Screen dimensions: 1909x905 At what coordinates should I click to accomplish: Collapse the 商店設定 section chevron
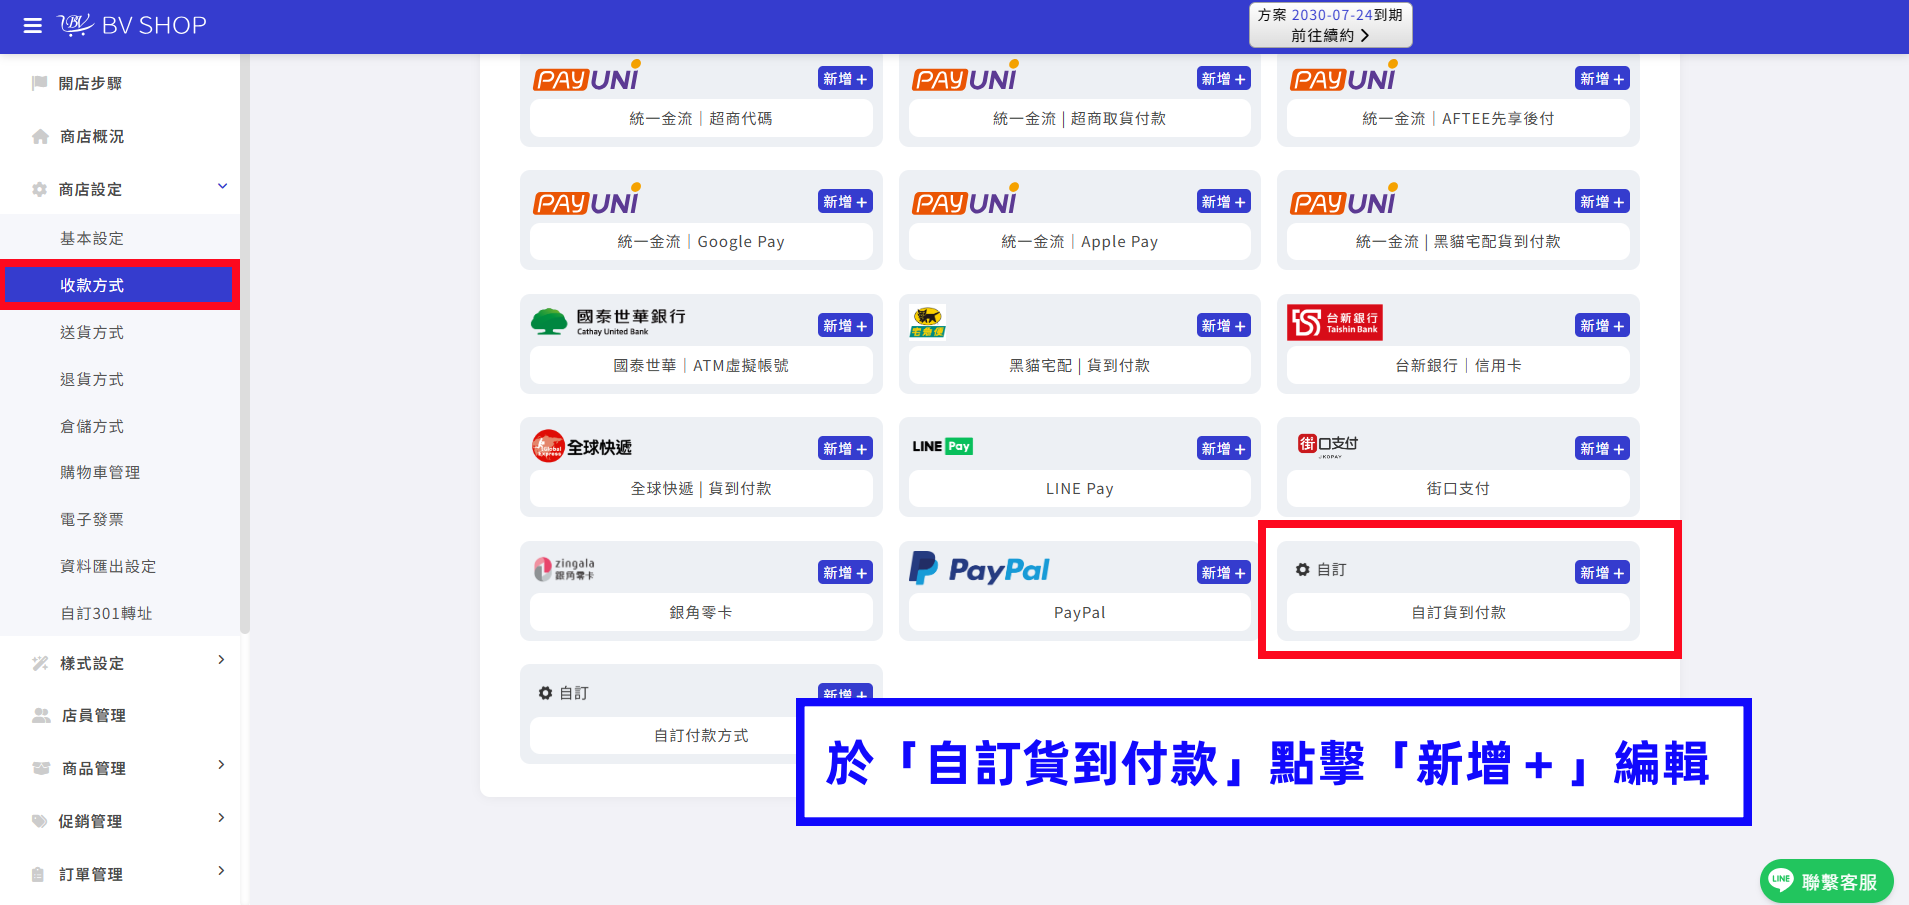pyautogui.click(x=222, y=186)
